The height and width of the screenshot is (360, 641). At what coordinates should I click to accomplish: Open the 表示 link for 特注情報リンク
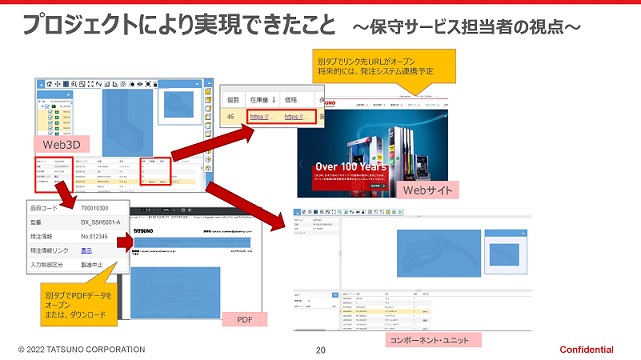[86, 250]
